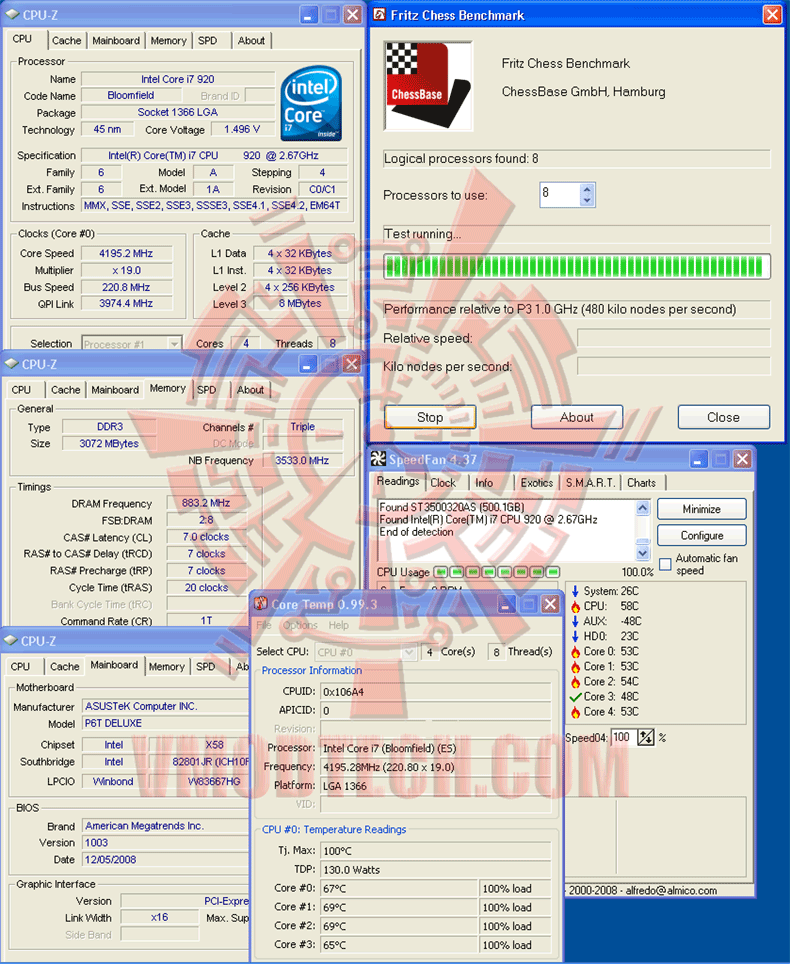
Task: Click the green checkmark icon next to Core 3: 48C
Action: (575, 697)
